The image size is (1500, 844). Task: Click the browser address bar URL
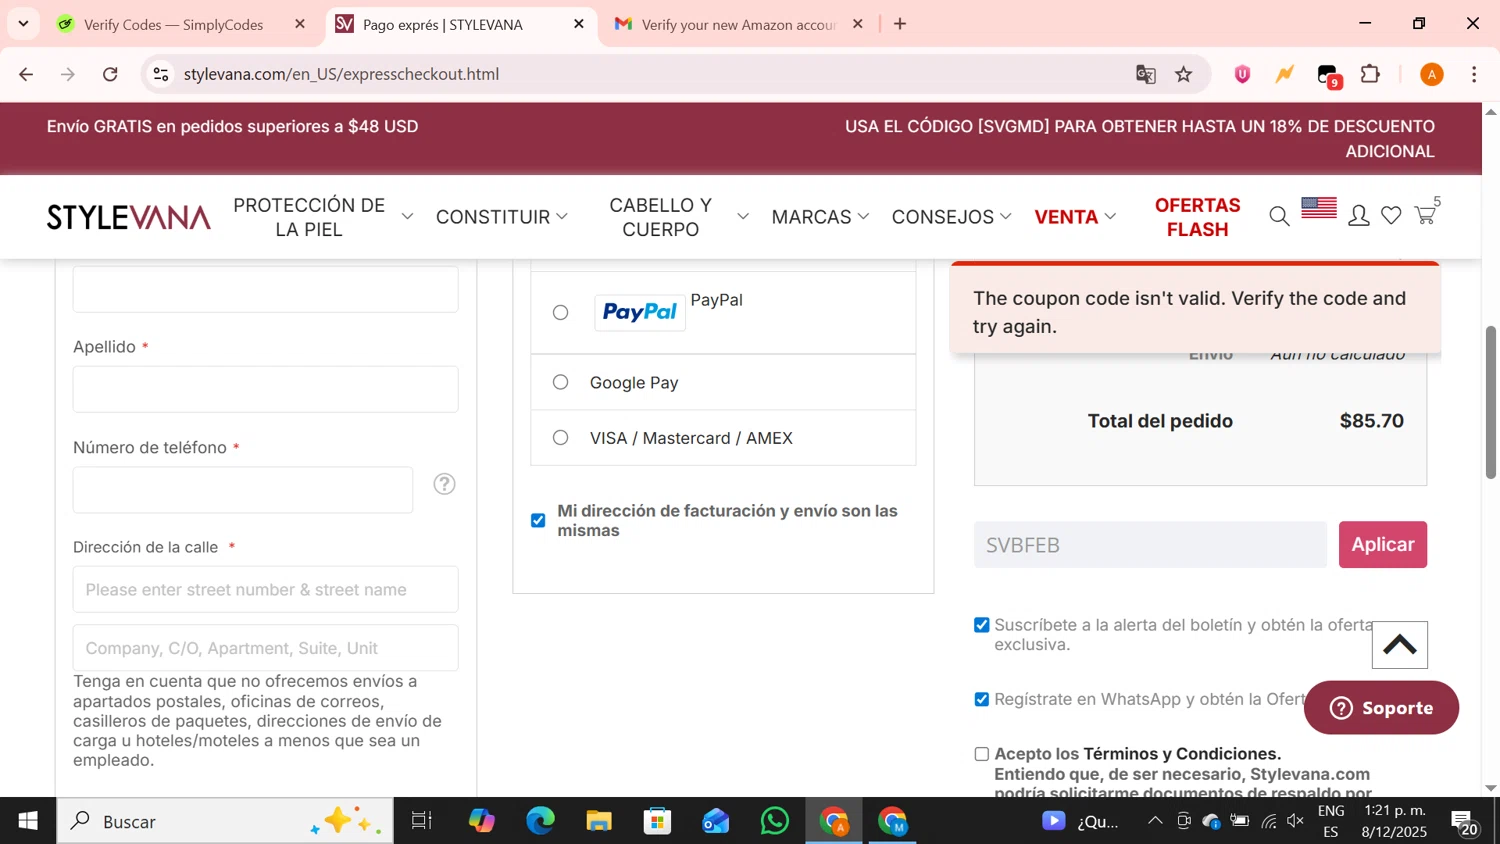341,74
